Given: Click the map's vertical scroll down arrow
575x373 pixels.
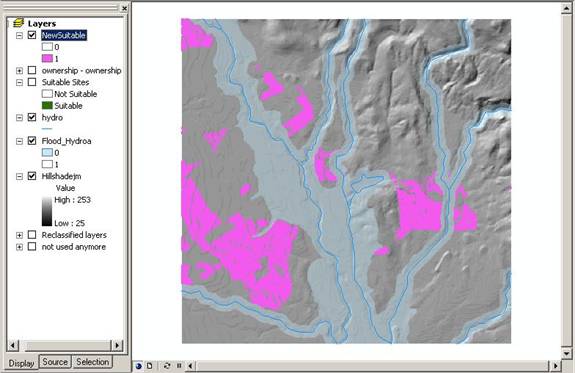Looking at the screenshot, I should (x=567, y=354).
